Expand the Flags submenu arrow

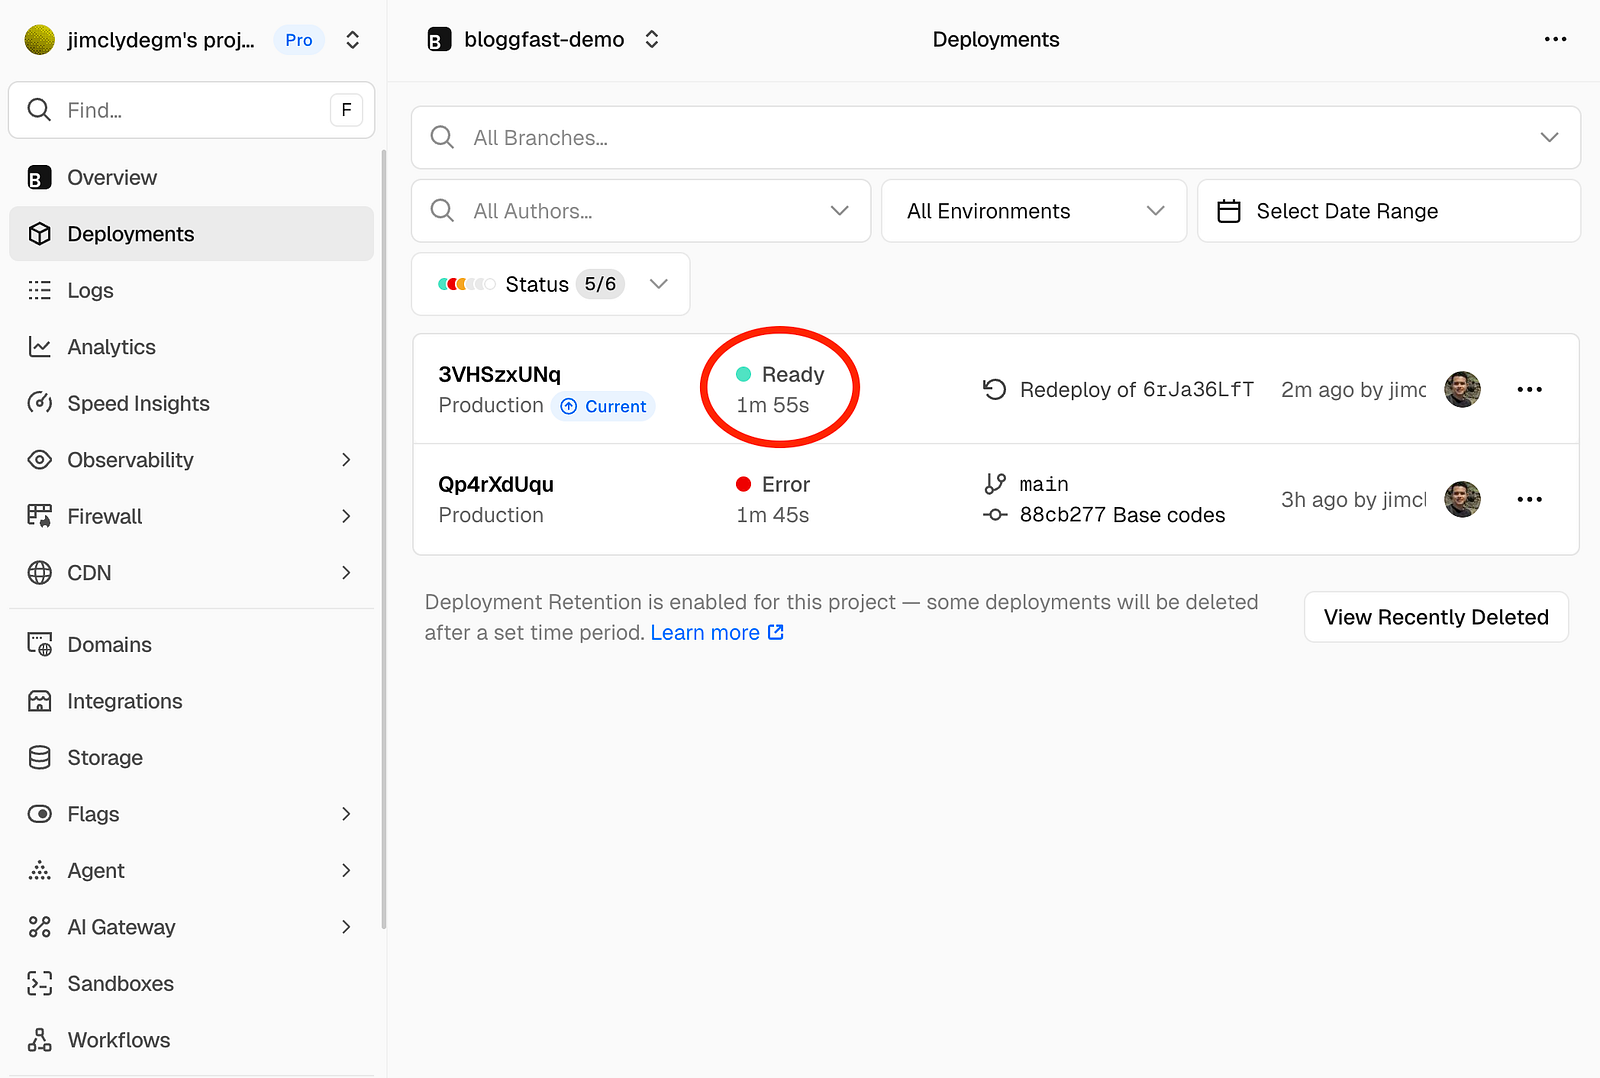point(346,814)
